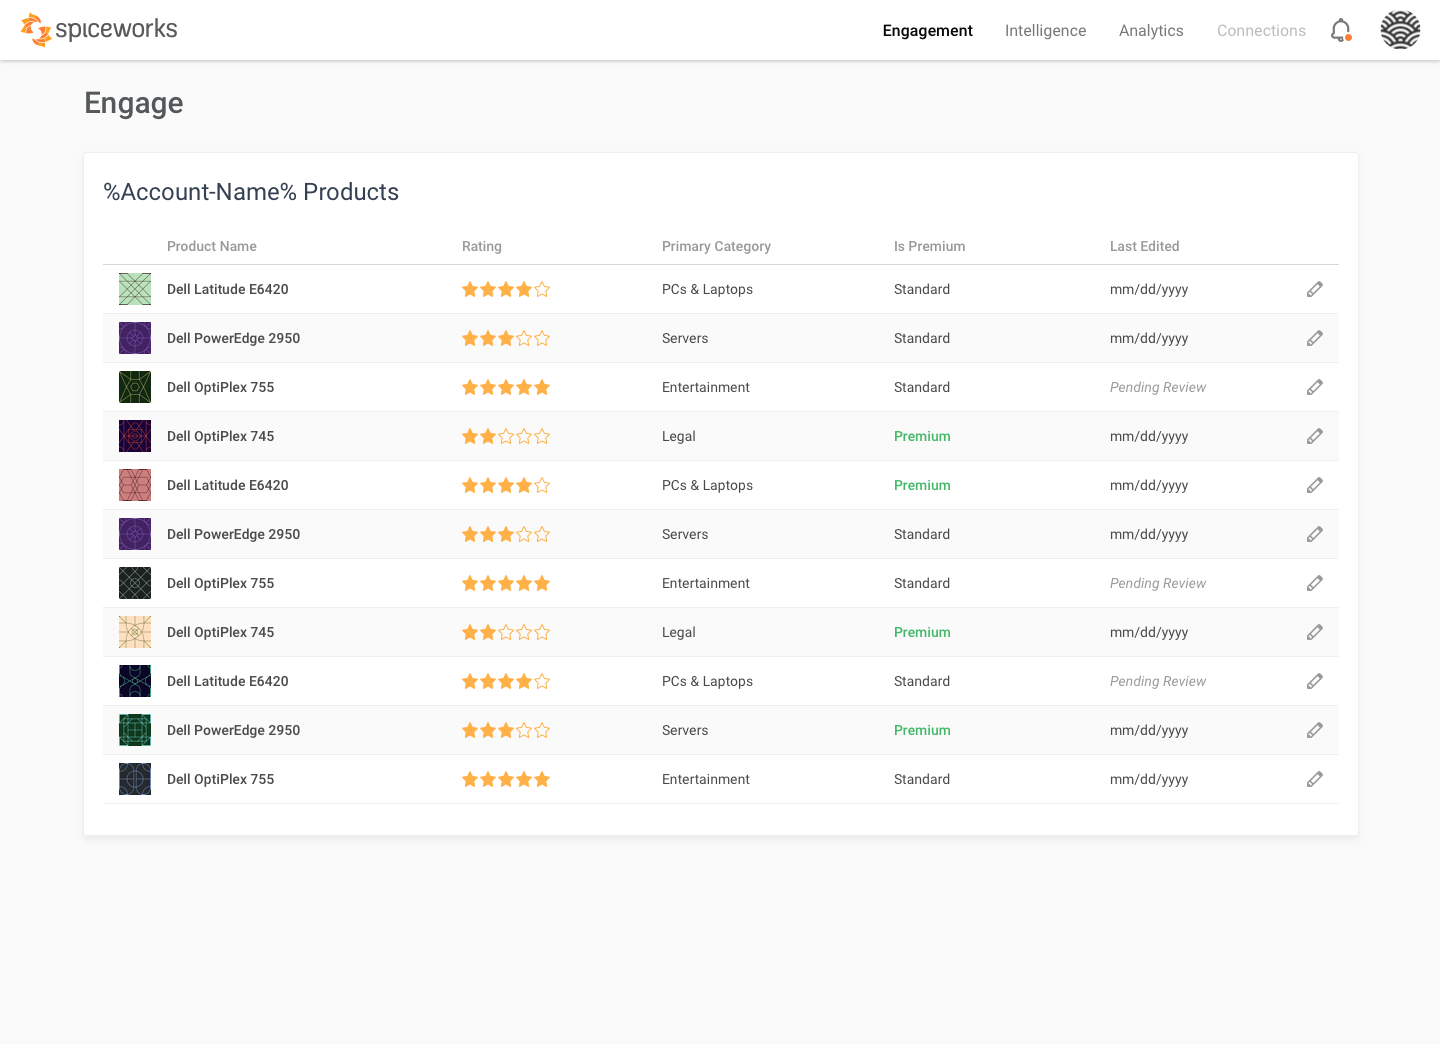Open the teal-green PowerEdge 2950 thumbnail

(x=135, y=730)
